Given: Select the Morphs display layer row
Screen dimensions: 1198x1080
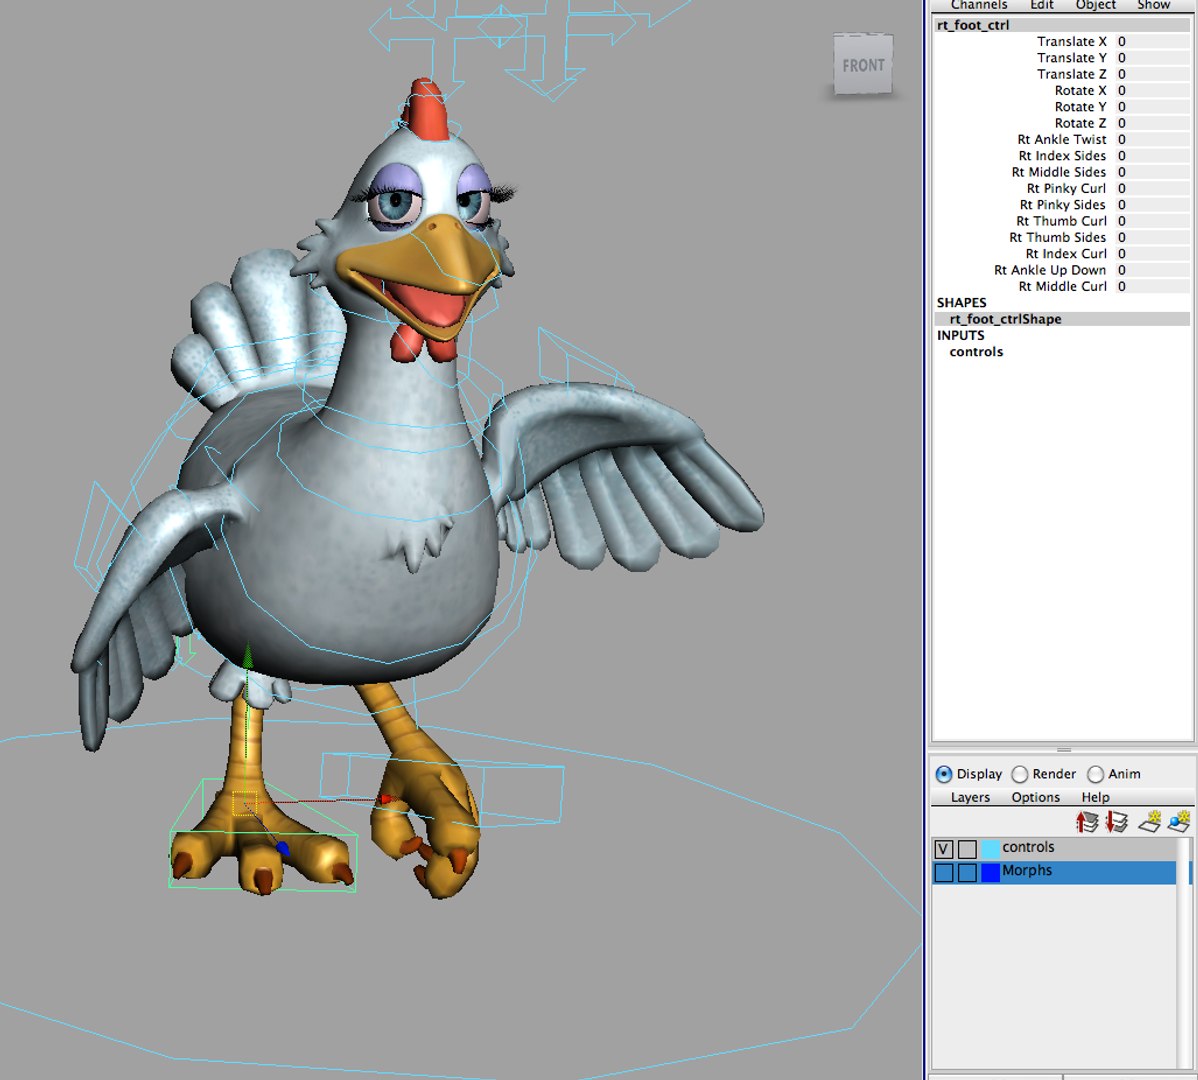Looking at the screenshot, I should tap(1054, 872).
